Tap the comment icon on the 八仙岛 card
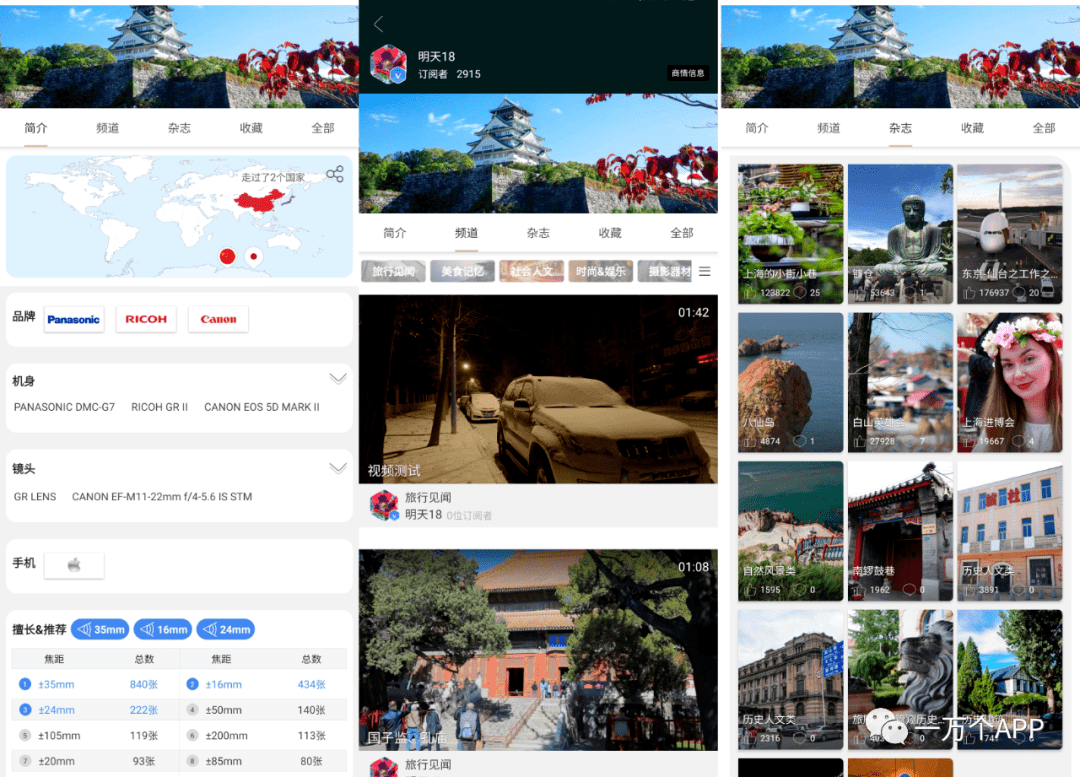Screen dimensions: 1080x777 pos(800,441)
